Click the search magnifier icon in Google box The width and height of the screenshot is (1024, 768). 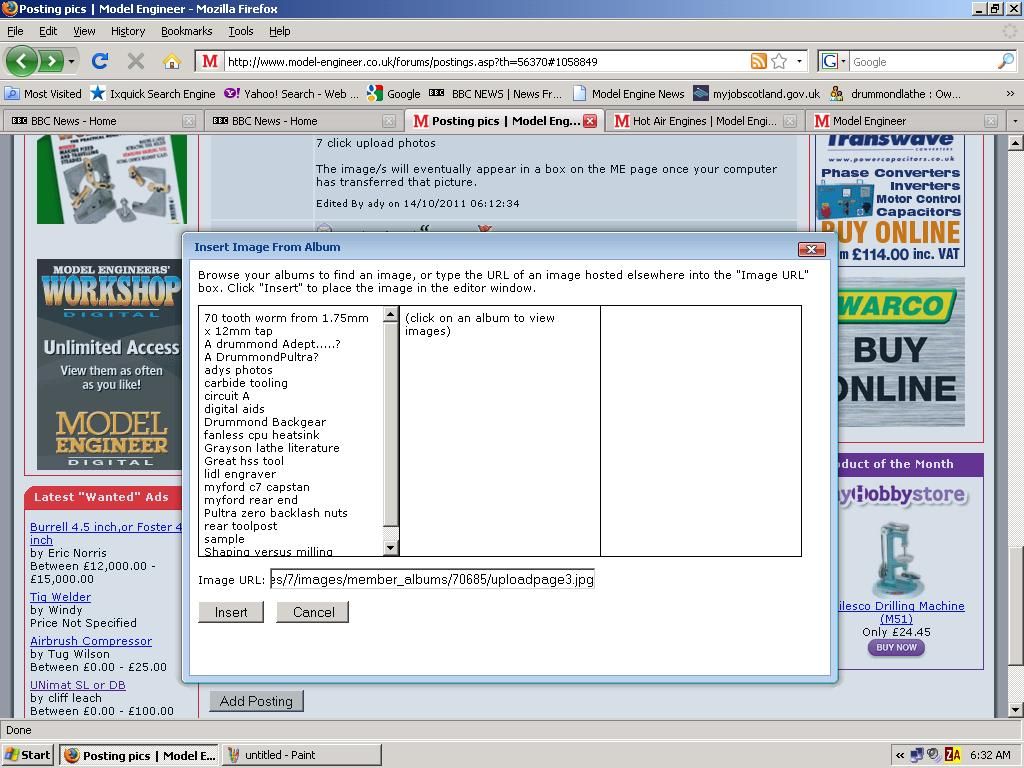click(1005, 61)
